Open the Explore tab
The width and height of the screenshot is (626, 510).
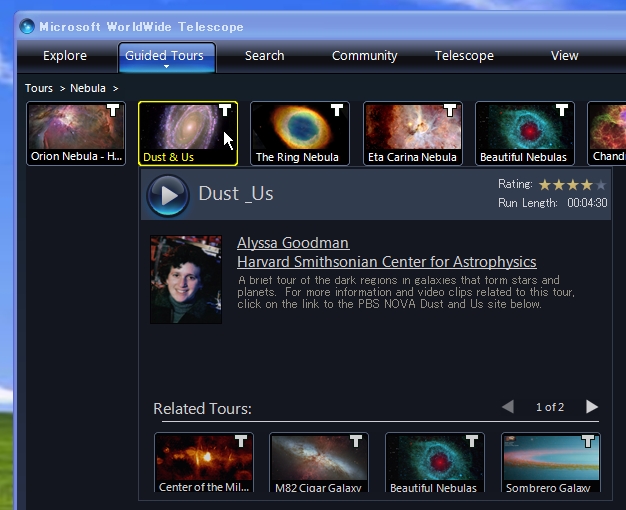65,56
